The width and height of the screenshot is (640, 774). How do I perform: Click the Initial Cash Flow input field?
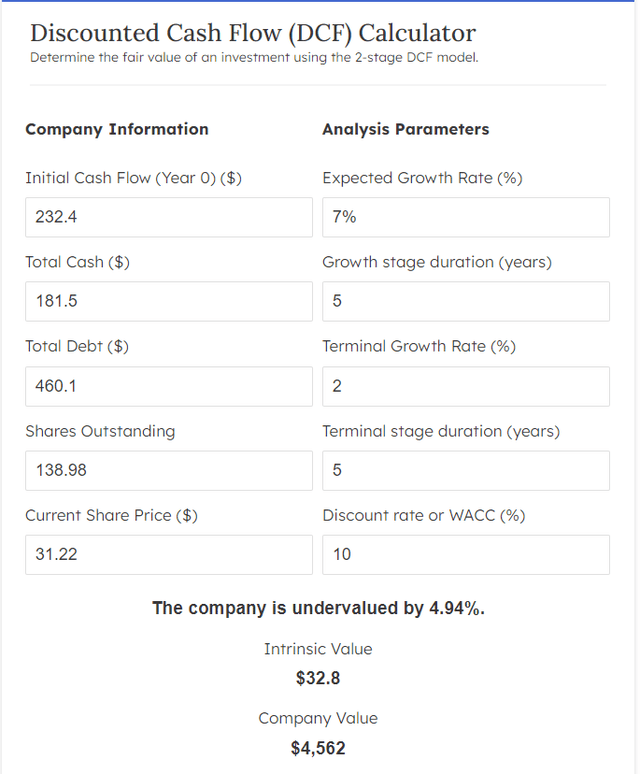coord(168,217)
